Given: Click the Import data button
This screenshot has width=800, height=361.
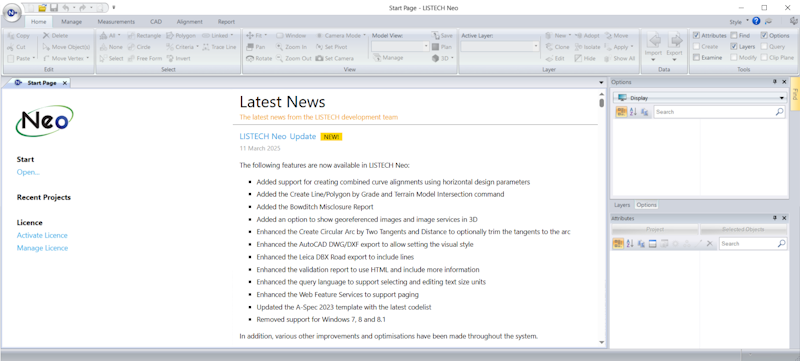Looking at the screenshot, I should pyautogui.click(x=653, y=47).
